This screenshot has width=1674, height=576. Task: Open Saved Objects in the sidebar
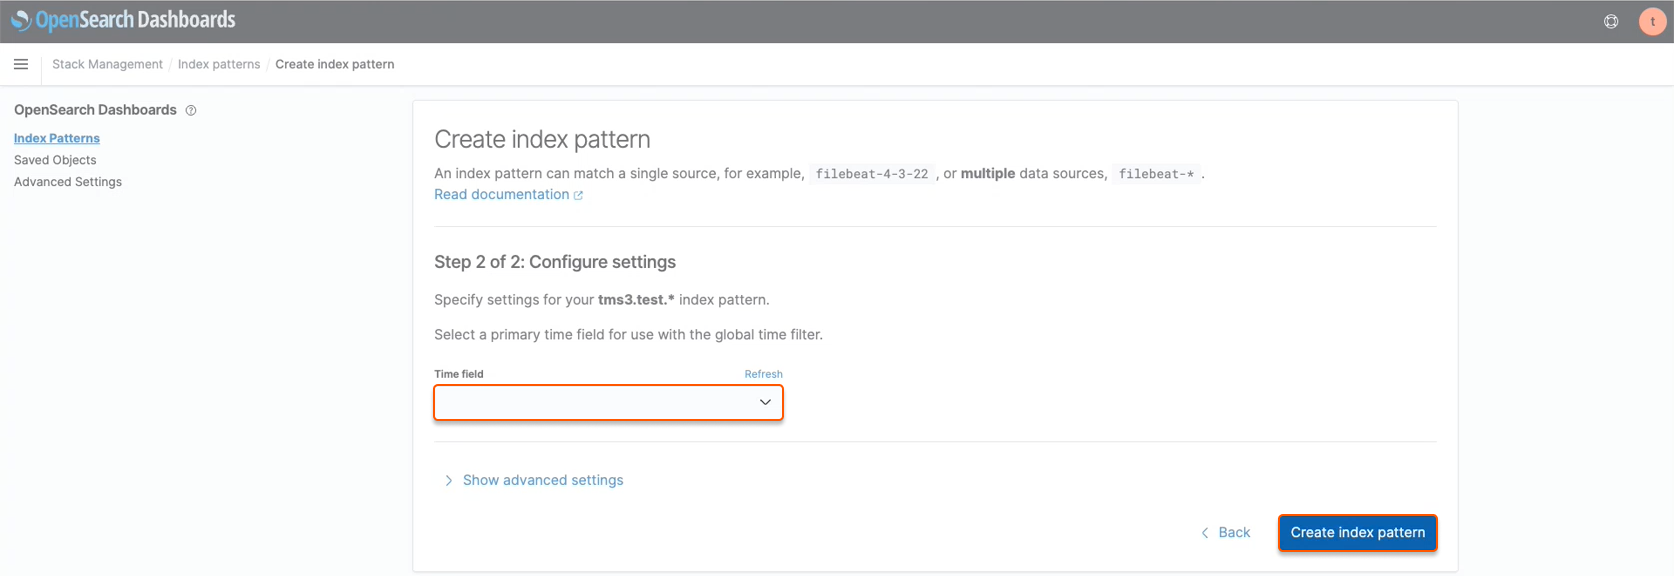pos(55,160)
